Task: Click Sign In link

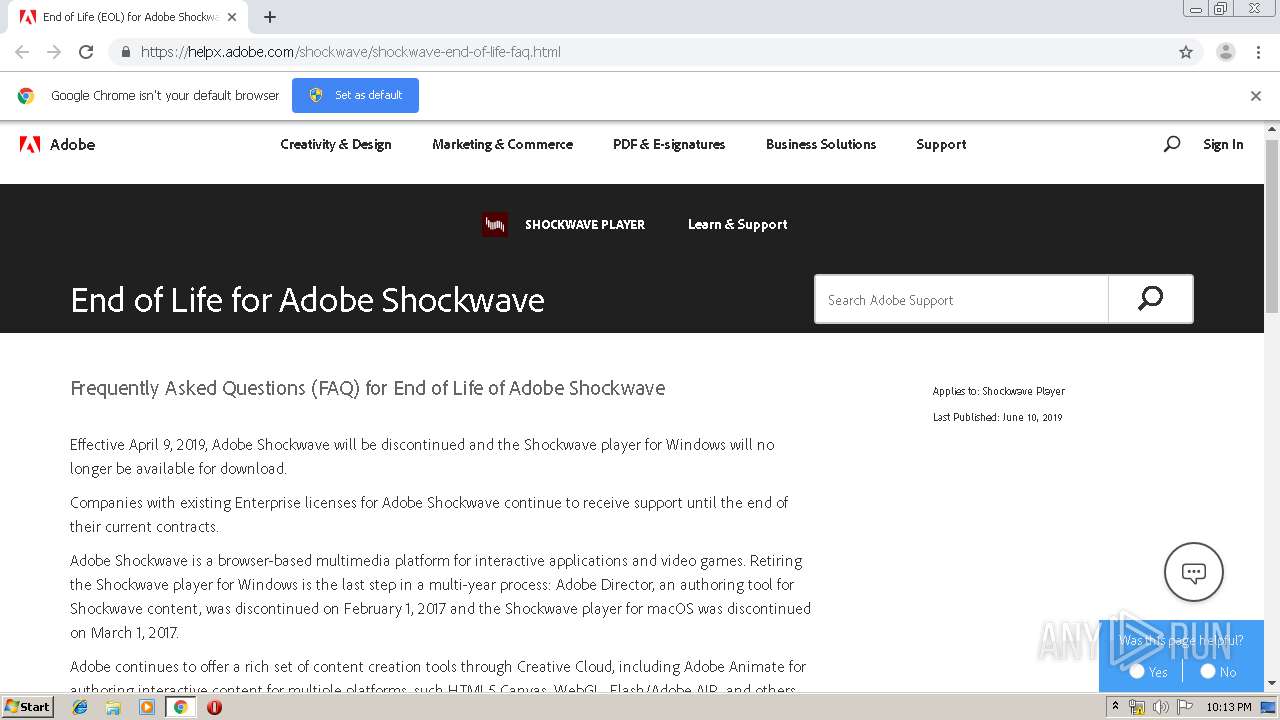Action: [x=1223, y=144]
